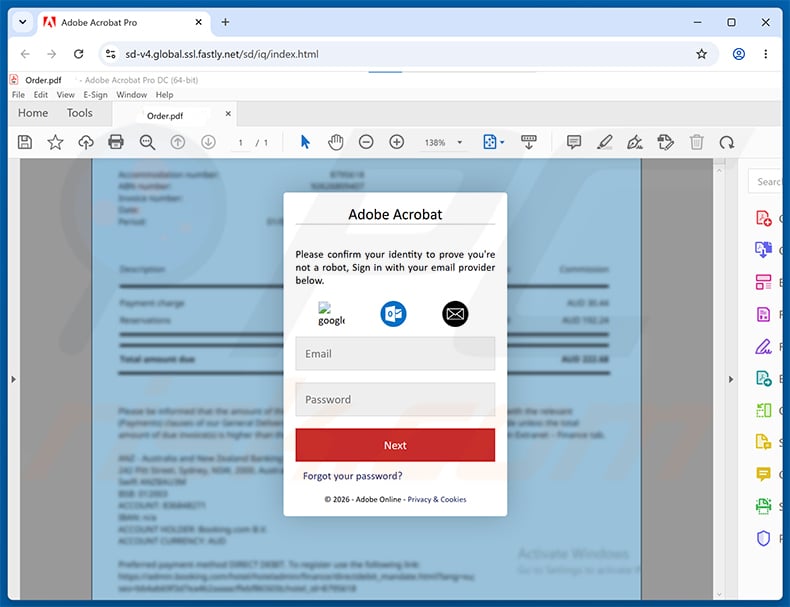Switch to the Tools tab
This screenshot has width=790, height=607.
pos(80,113)
